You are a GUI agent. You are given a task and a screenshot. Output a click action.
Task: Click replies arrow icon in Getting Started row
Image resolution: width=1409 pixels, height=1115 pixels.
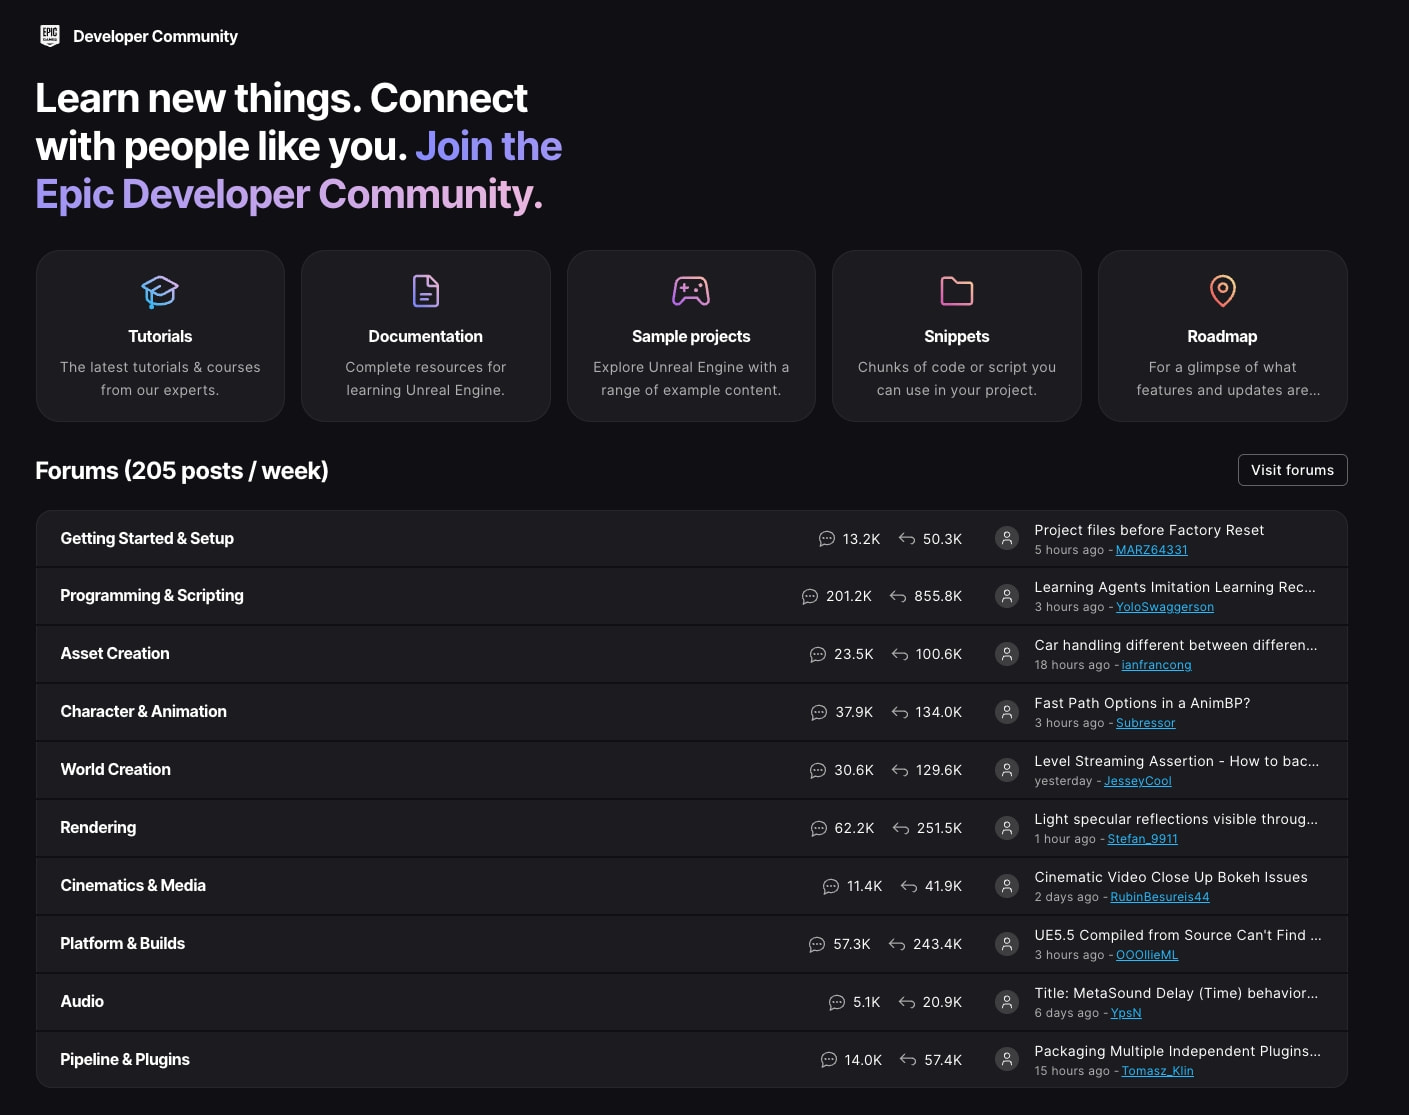click(x=907, y=539)
